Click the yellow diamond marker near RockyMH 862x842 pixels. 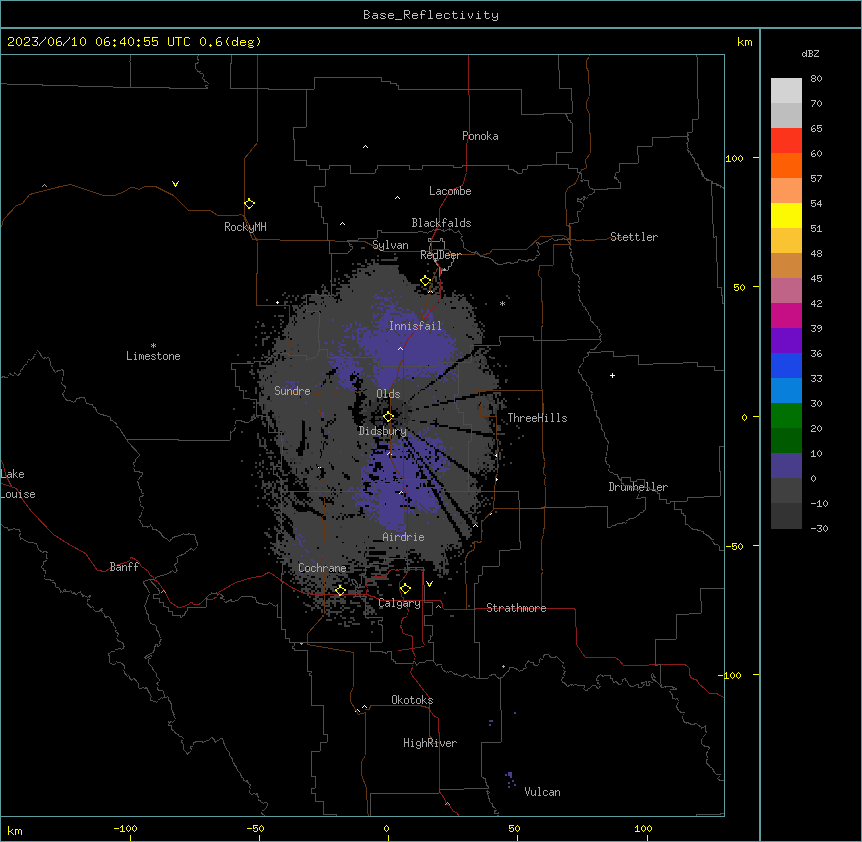[250, 204]
